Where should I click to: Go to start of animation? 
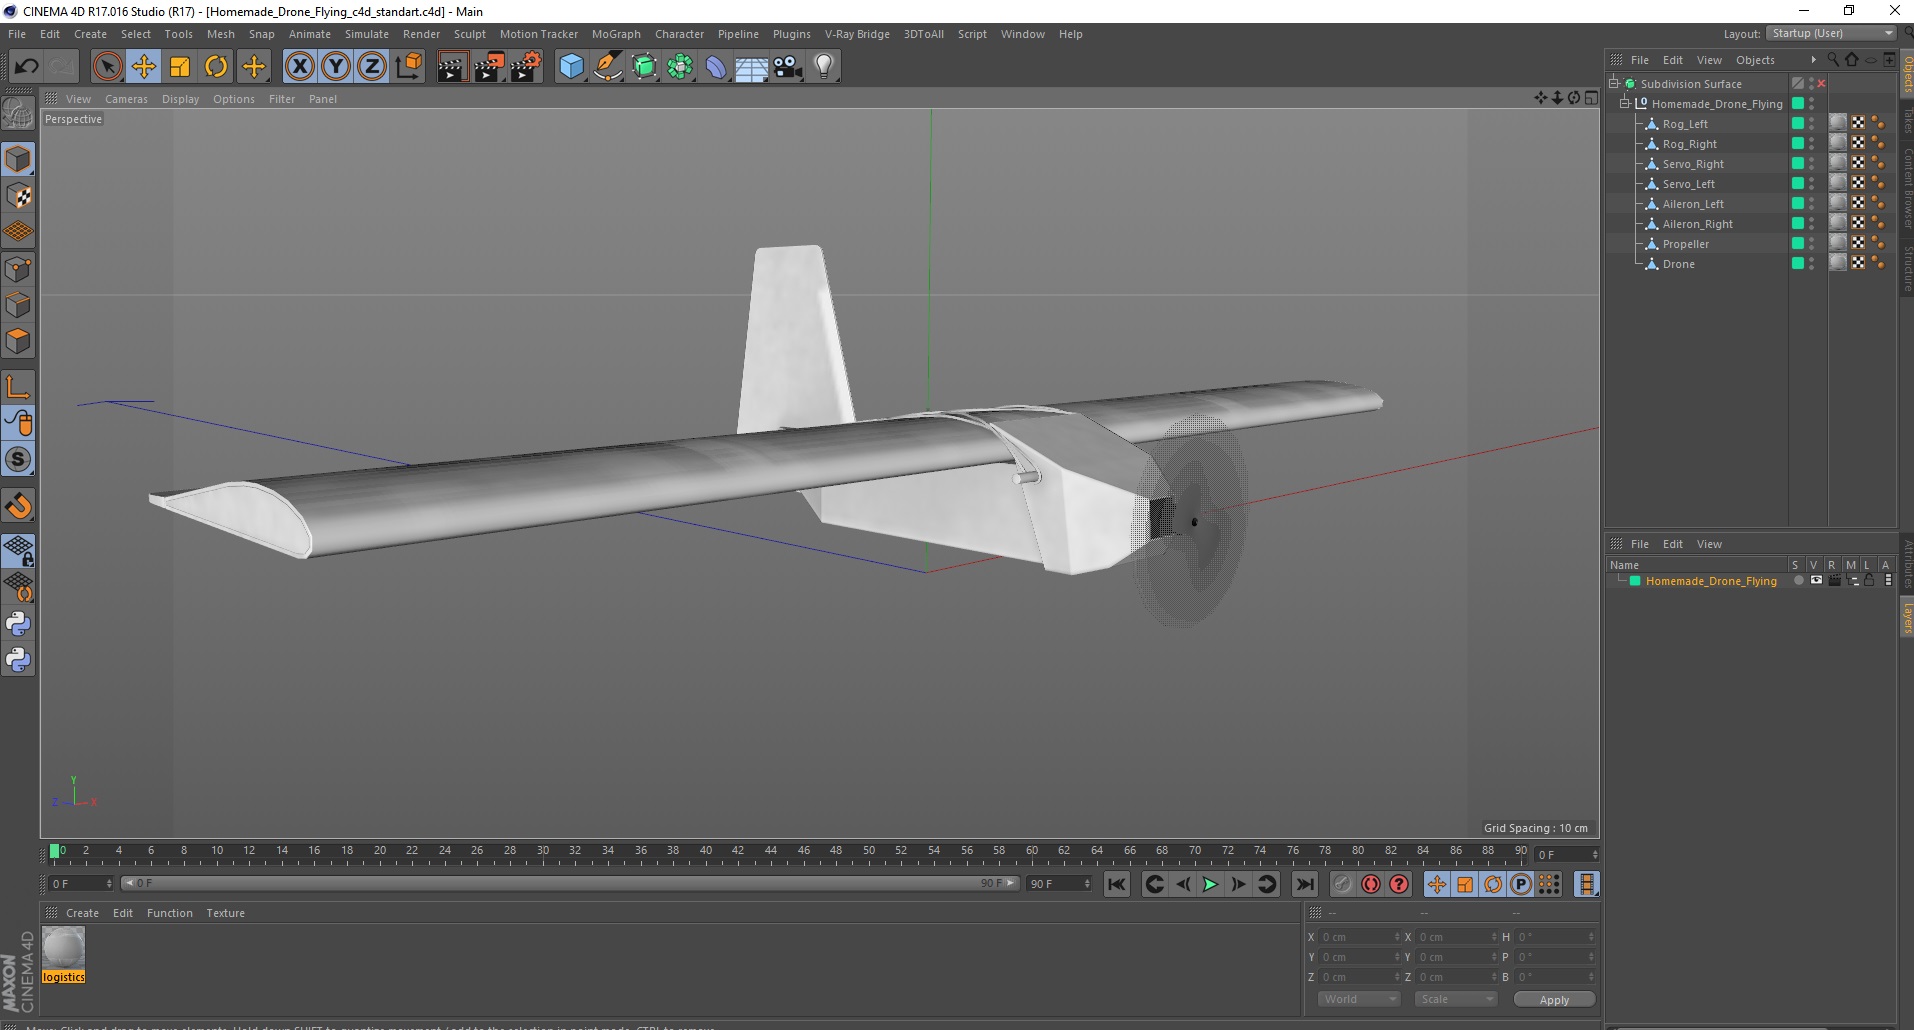point(1117,884)
